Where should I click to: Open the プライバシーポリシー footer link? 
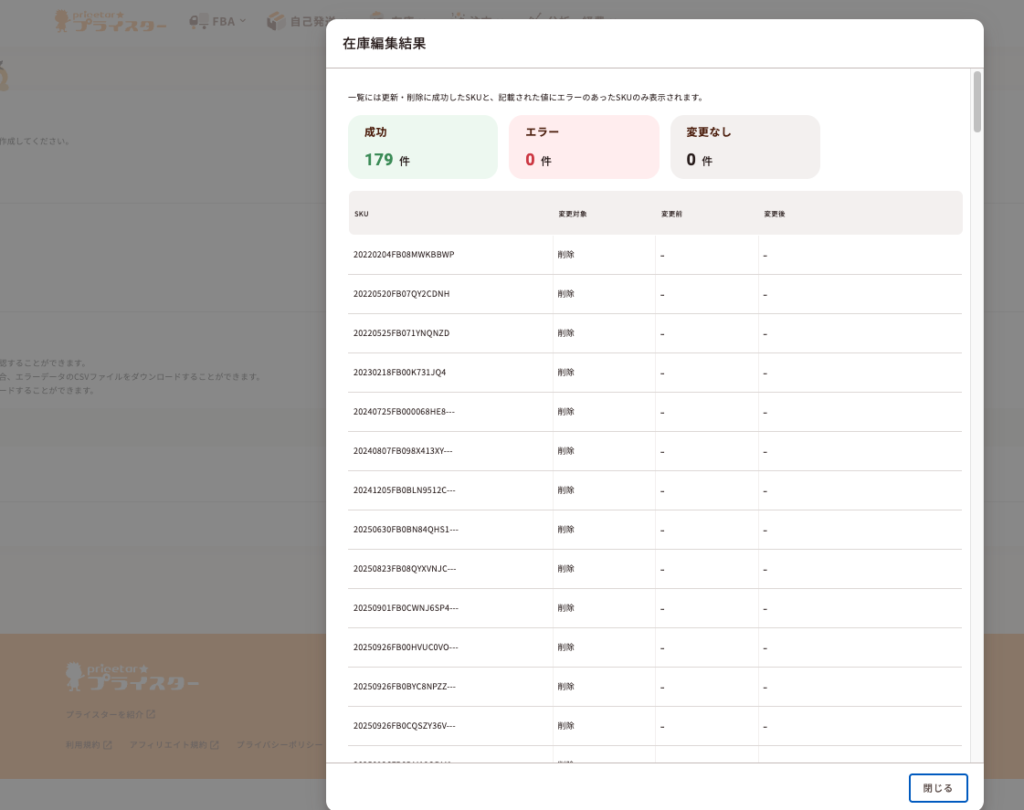point(280,745)
